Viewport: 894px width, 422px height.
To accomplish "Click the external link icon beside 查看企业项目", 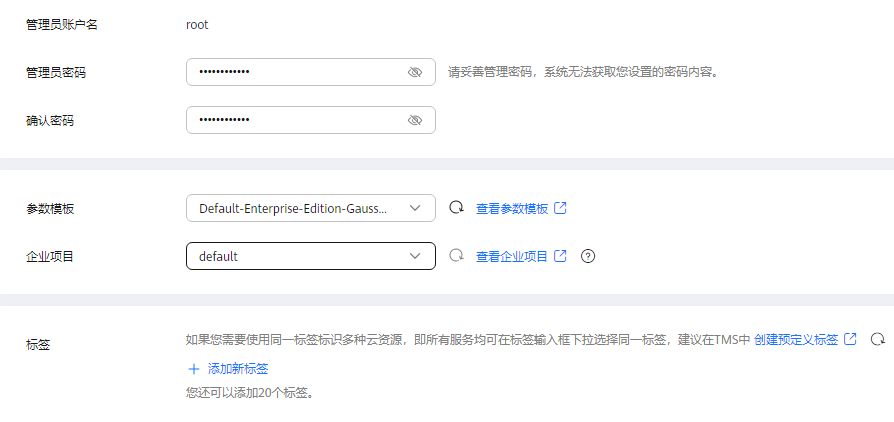I will pyautogui.click(x=560, y=255).
